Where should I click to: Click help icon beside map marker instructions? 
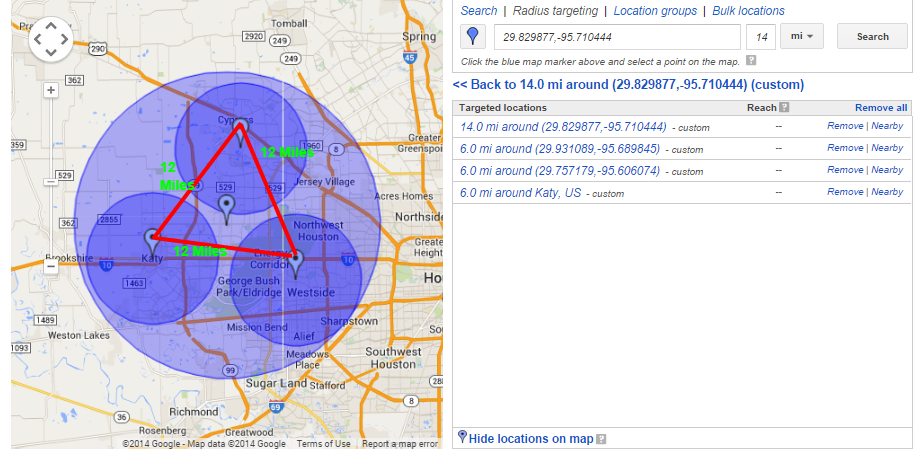click(x=751, y=61)
